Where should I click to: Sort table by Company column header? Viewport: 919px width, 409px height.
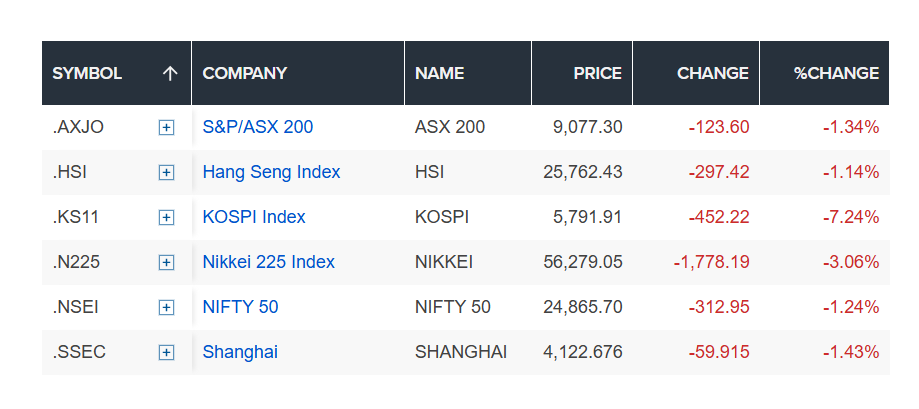pyautogui.click(x=245, y=73)
